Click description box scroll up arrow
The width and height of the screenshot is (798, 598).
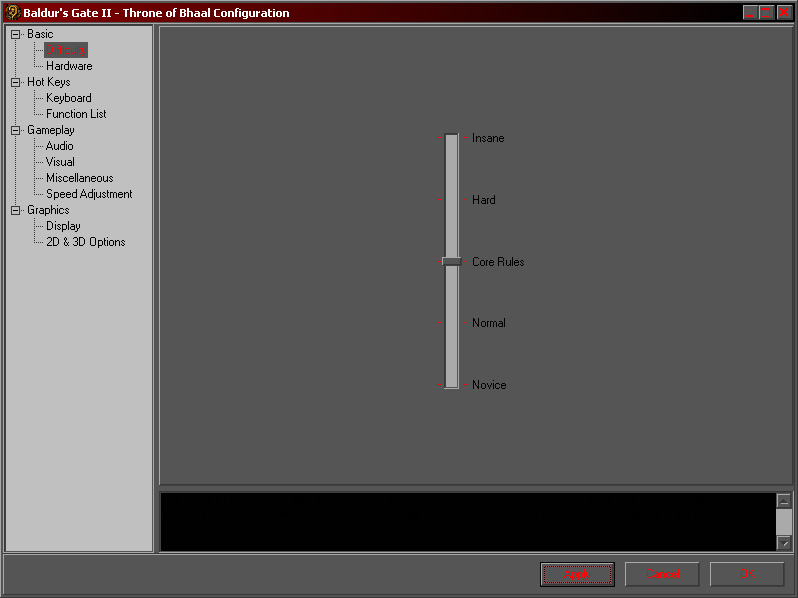click(784, 501)
